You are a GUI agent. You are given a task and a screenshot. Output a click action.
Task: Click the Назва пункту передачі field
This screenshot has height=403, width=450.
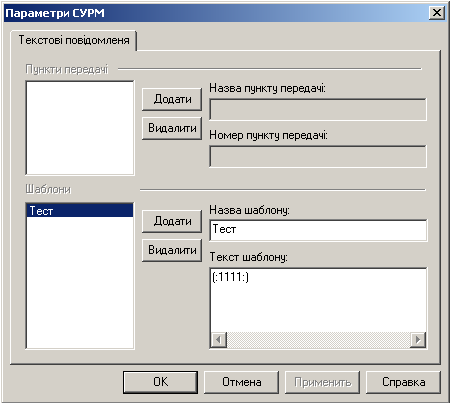click(x=318, y=109)
